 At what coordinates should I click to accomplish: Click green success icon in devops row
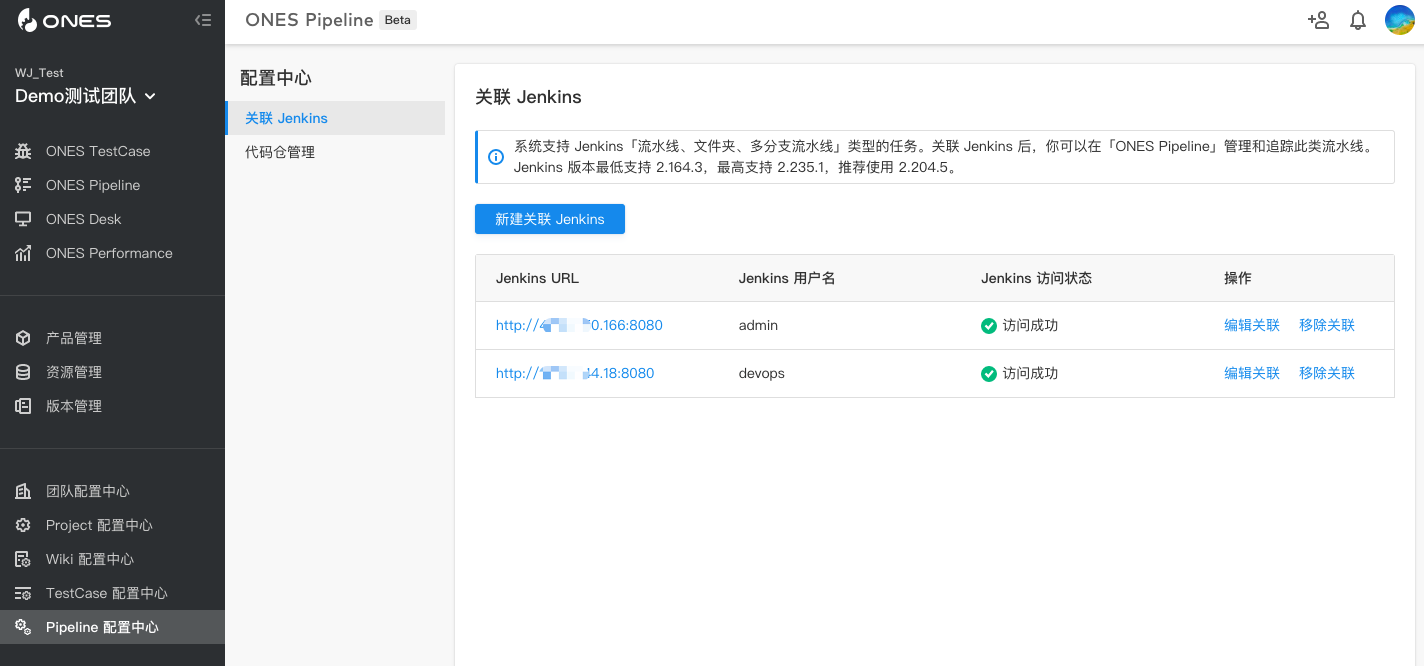pyautogui.click(x=989, y=374)
